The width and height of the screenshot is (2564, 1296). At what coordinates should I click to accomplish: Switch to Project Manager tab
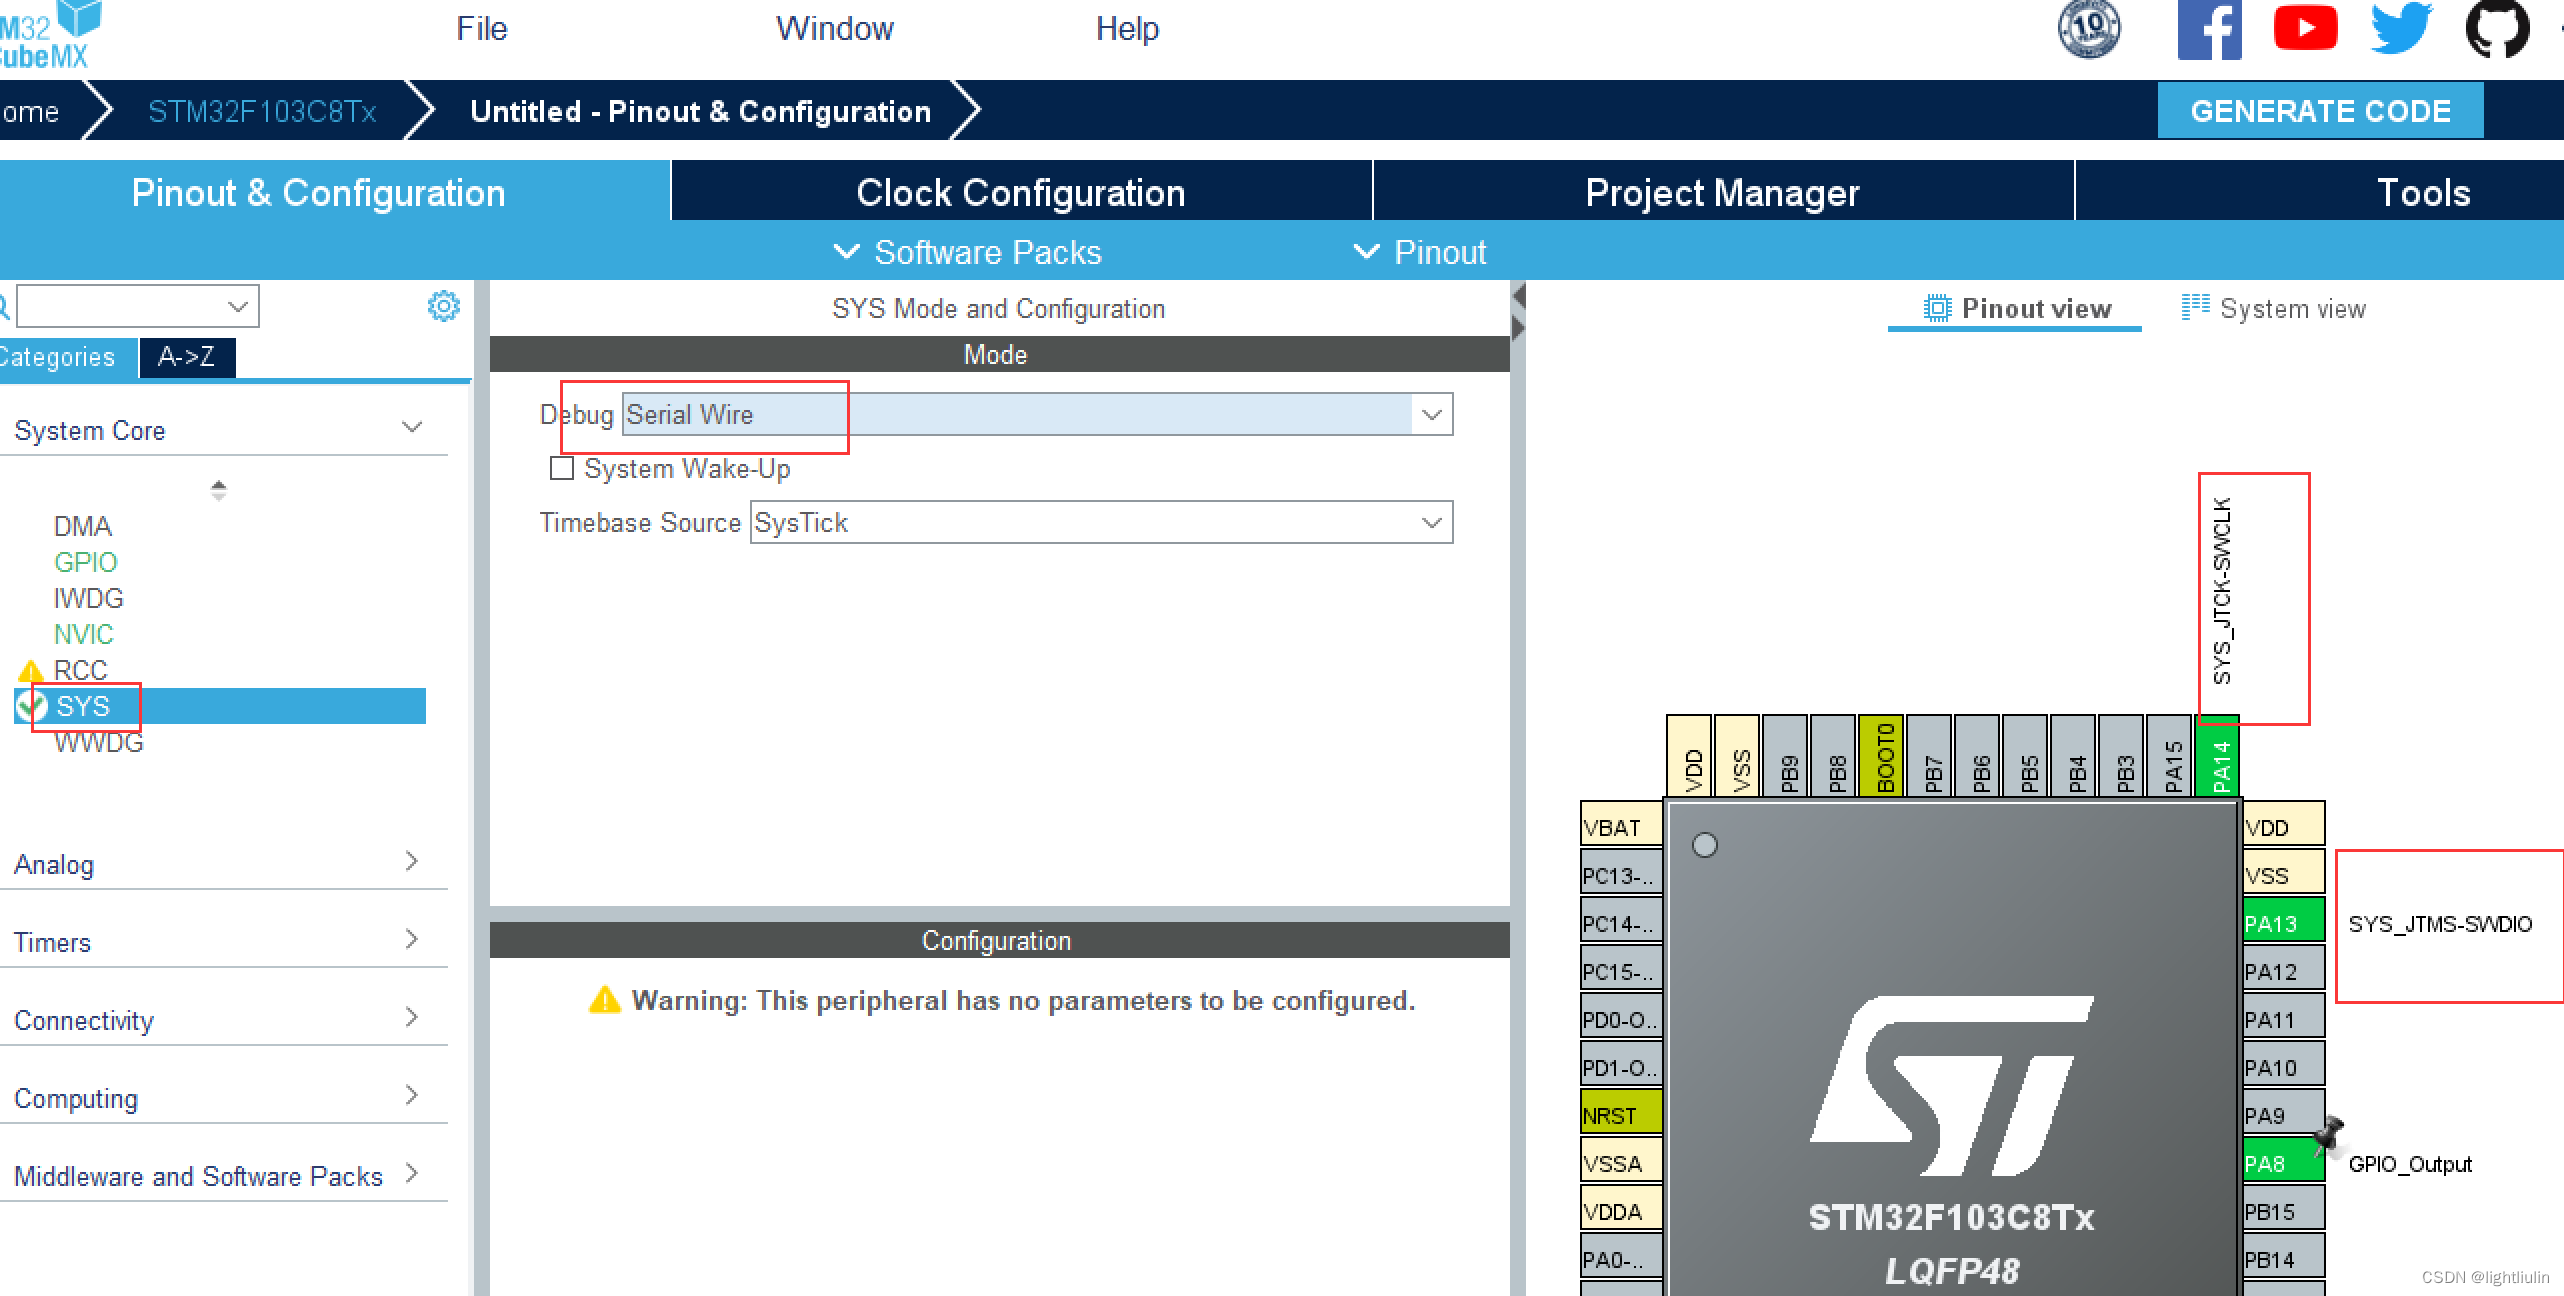[x=1723, y=192]
